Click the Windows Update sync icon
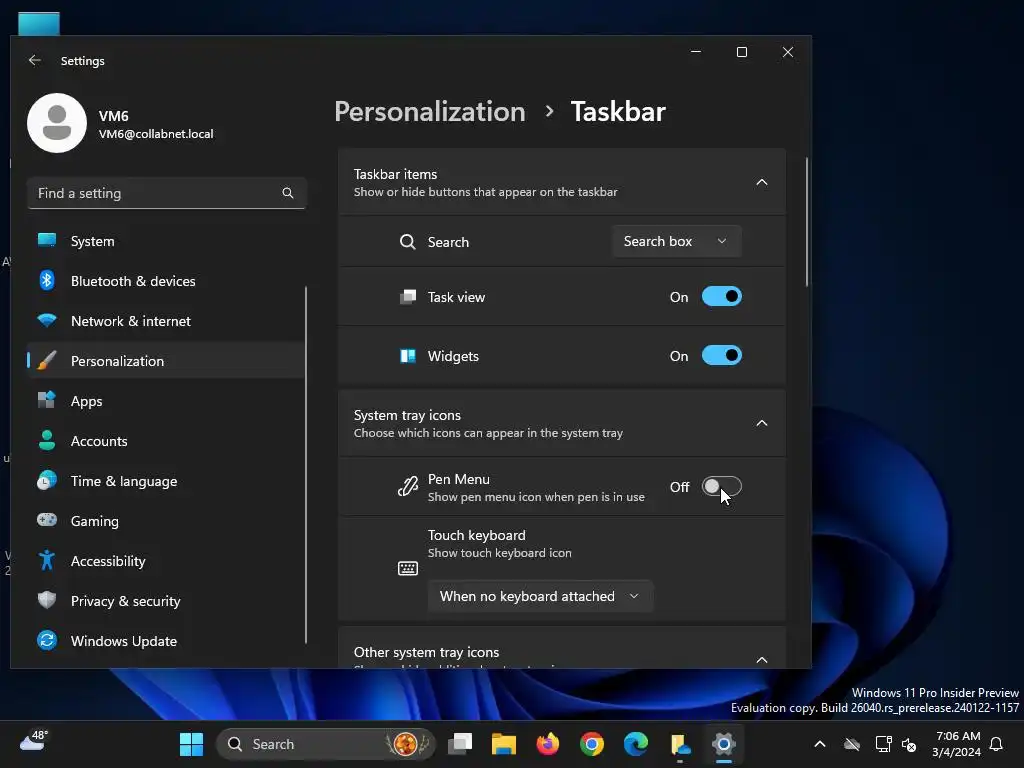1024x768 pixels. (x=46, y=640)
